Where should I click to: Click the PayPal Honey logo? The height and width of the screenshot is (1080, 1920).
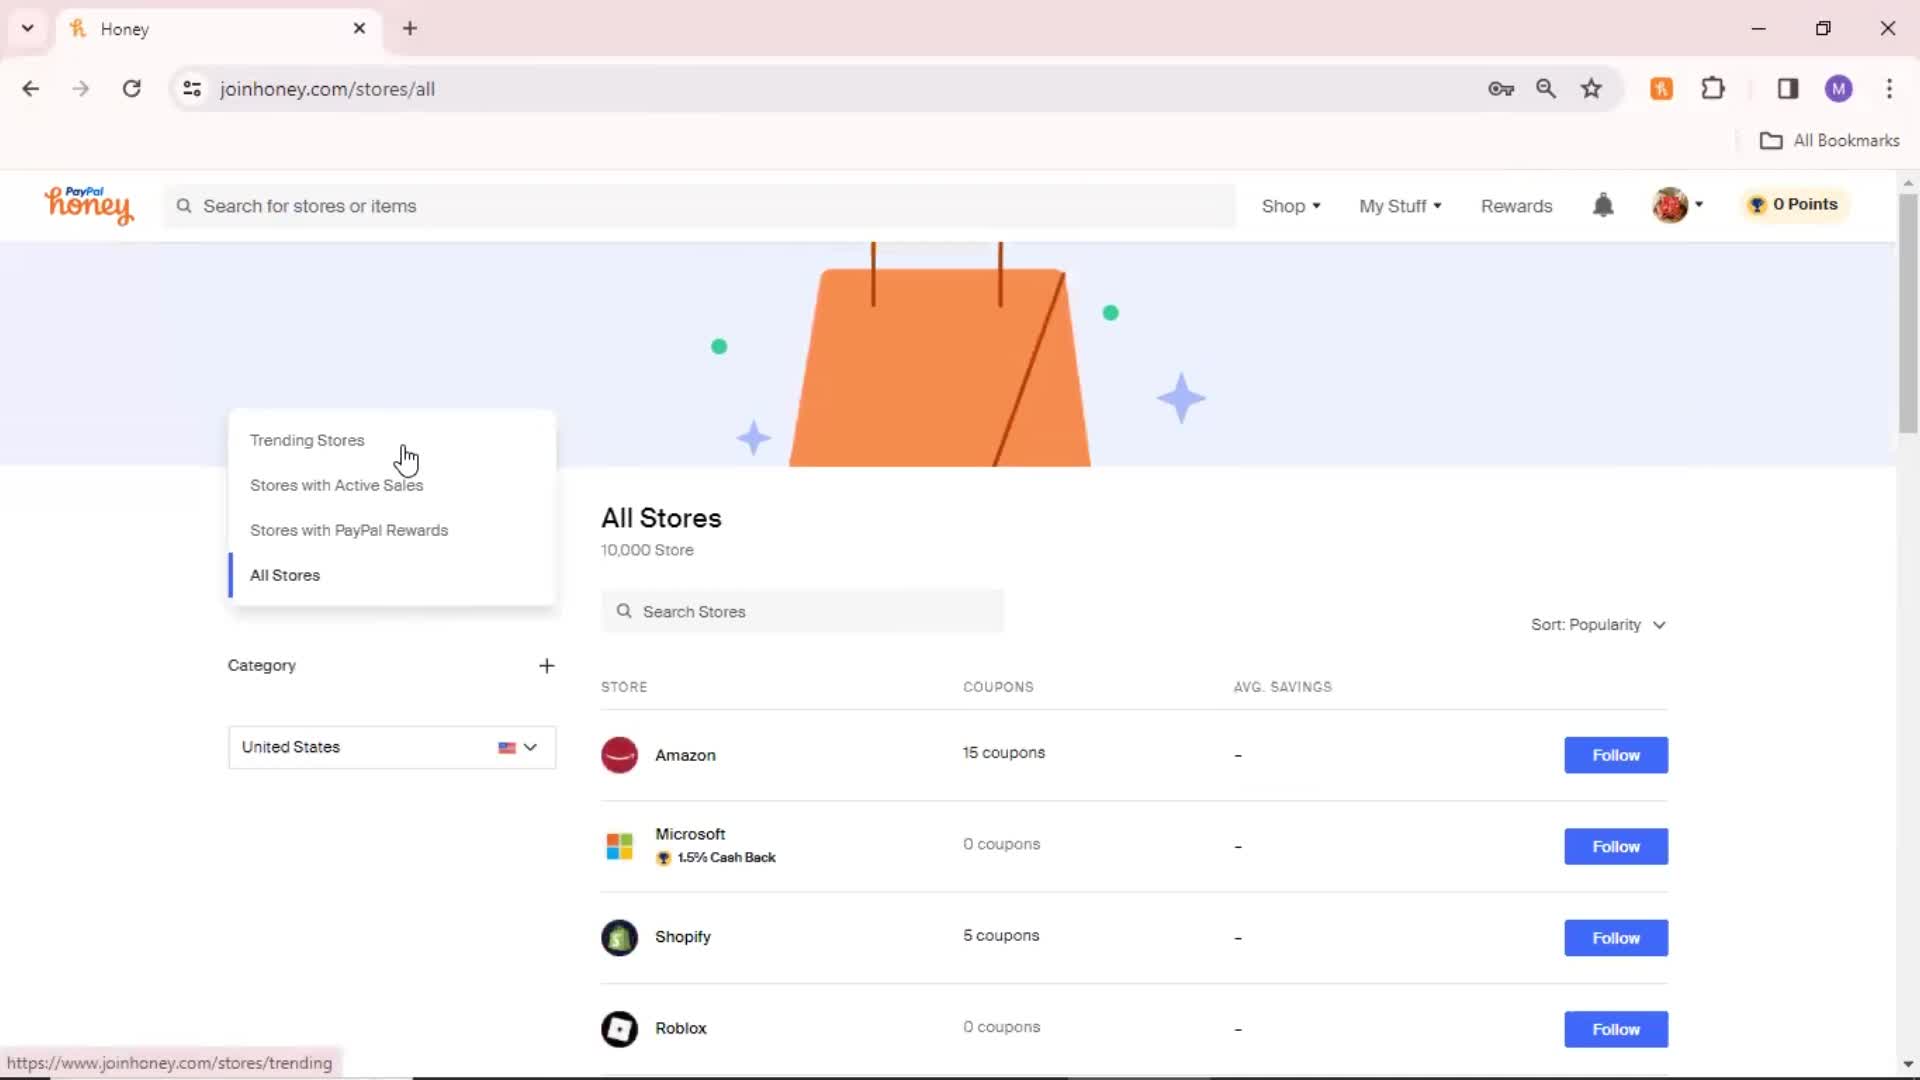(89, 205)
